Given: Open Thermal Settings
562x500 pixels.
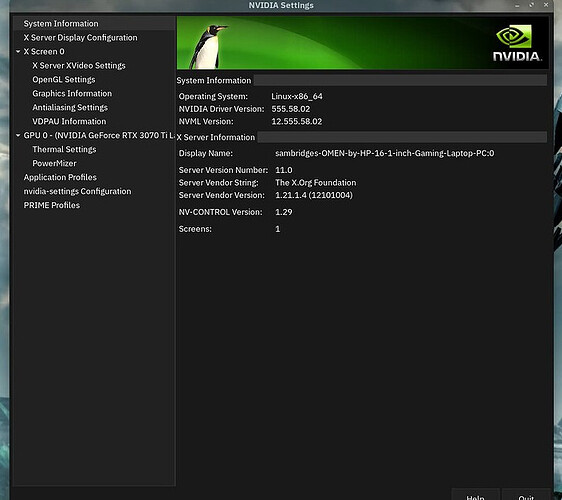Looking at the screenshot, I should [x=64, y=149].
